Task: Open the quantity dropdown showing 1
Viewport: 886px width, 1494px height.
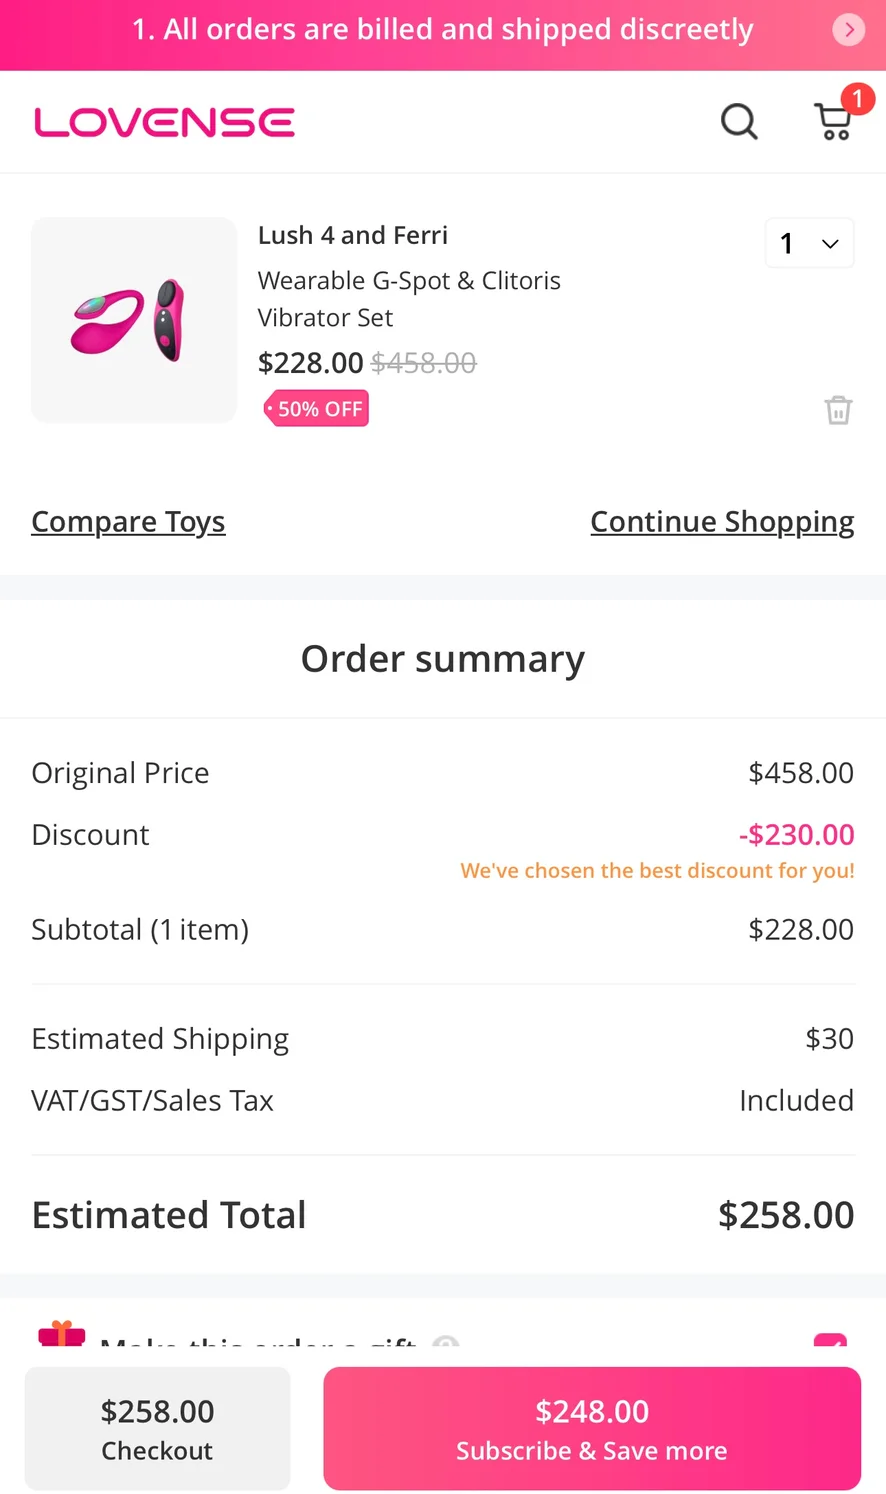Action: tap(809, 243)
